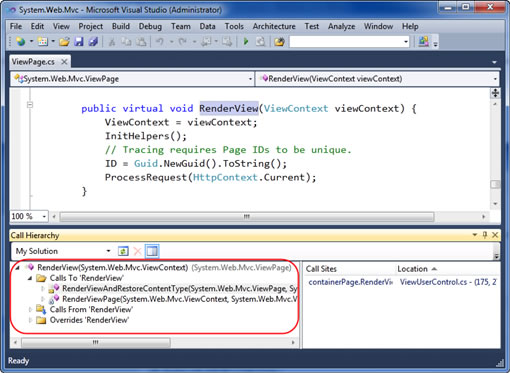The height and width of the screenshot is (373, 510).
Task: Click the Save All toolbar icon
Action: 93,42
